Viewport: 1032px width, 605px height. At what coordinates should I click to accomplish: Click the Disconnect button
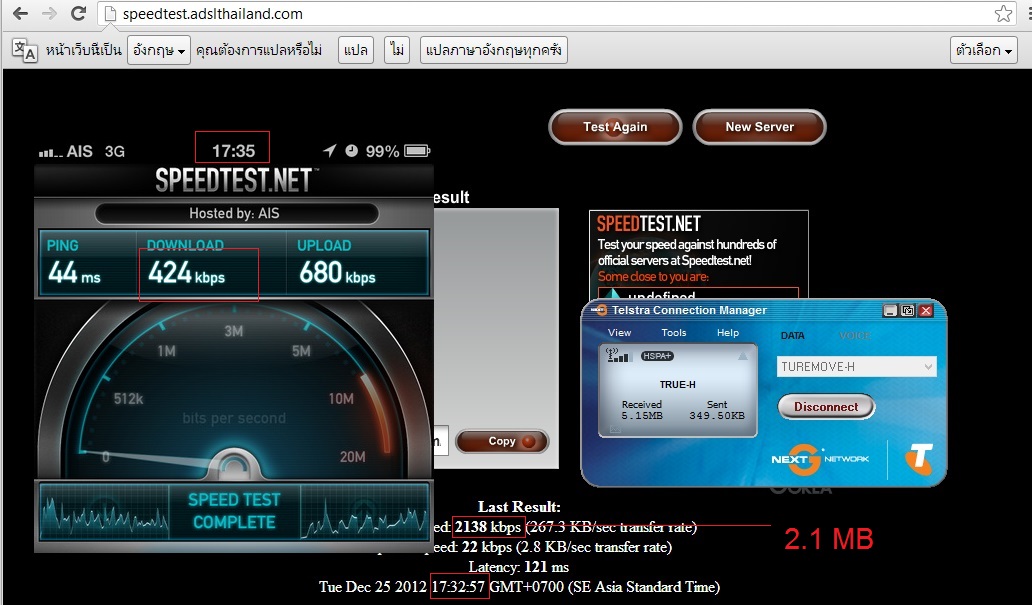point(826,407)
